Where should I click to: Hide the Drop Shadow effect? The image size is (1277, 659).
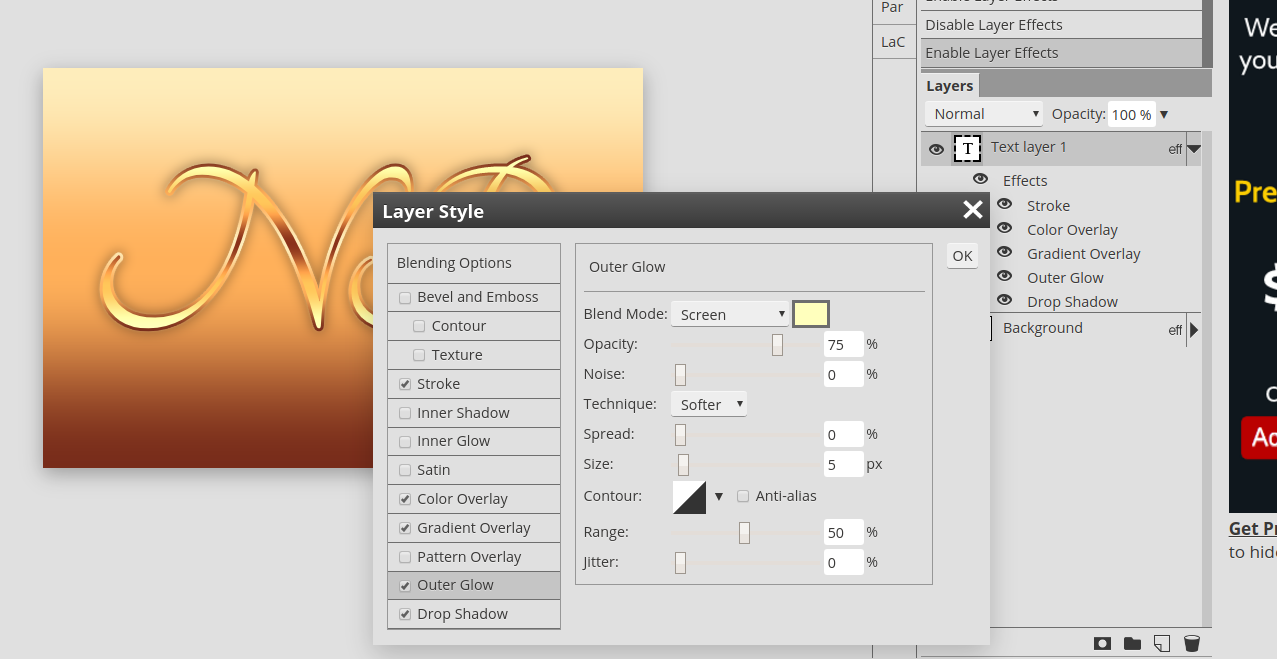point(1004,299)
